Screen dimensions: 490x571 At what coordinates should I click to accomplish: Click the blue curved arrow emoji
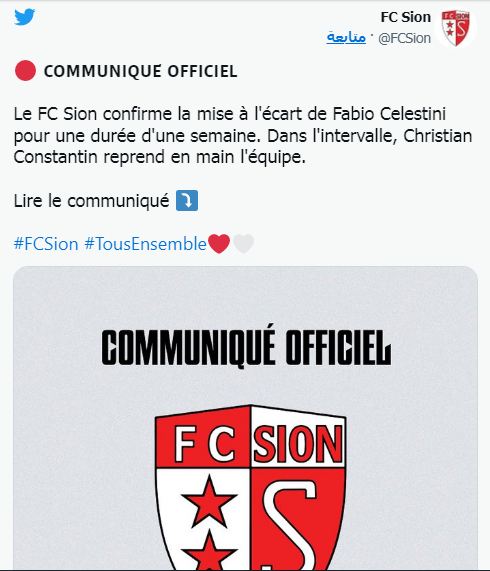[x=187, y=201]
